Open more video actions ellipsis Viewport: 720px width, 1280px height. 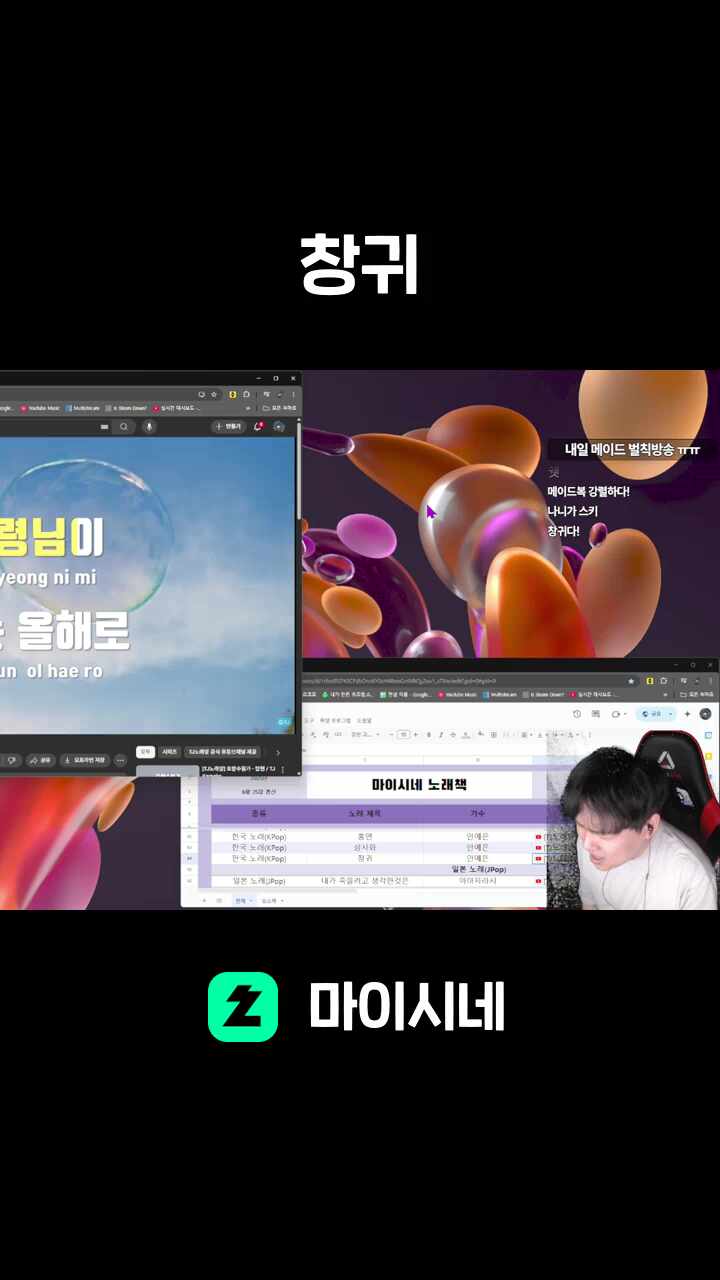point(120,760)
